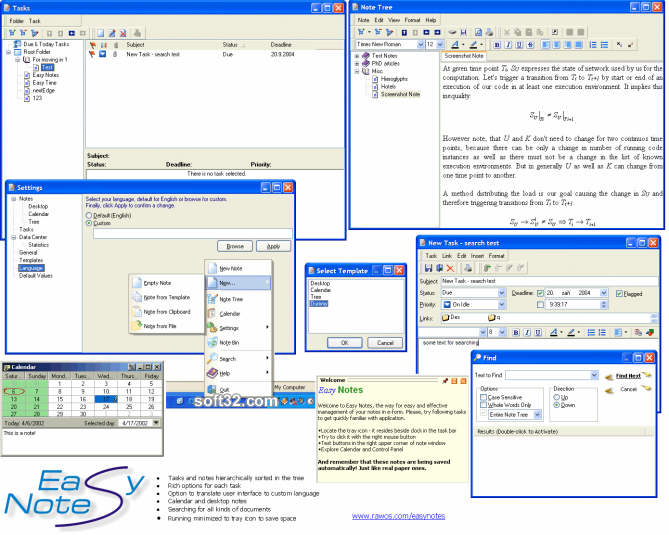Open the www.rawos.com/easynotes link
Image resolution: width=669 pixels, height=535 pixels.
(398, 516)
